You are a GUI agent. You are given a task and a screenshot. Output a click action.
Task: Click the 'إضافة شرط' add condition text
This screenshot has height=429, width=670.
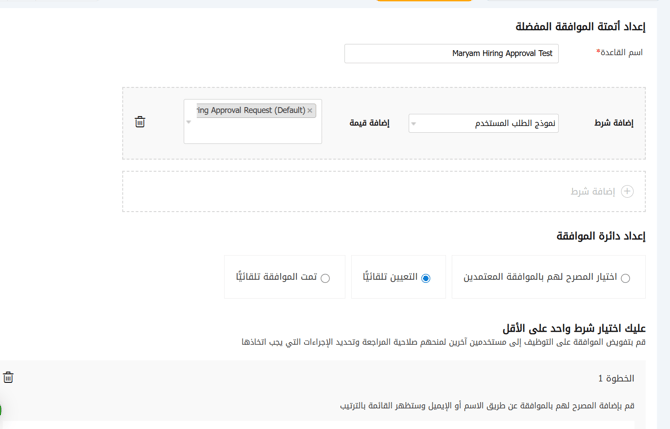(593, 191)
